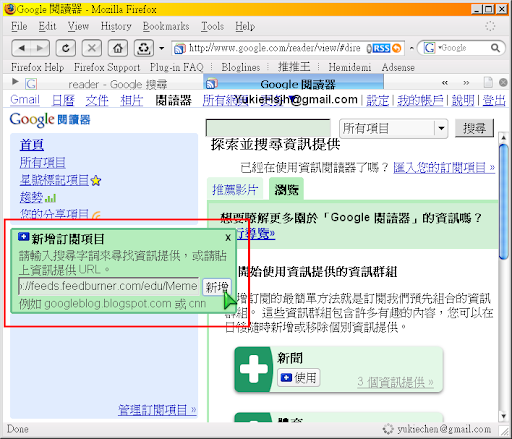Go to the Home page icon
The height and width of the screenshot is (439, 512).
pyautogui.click(x=118, y=48)
